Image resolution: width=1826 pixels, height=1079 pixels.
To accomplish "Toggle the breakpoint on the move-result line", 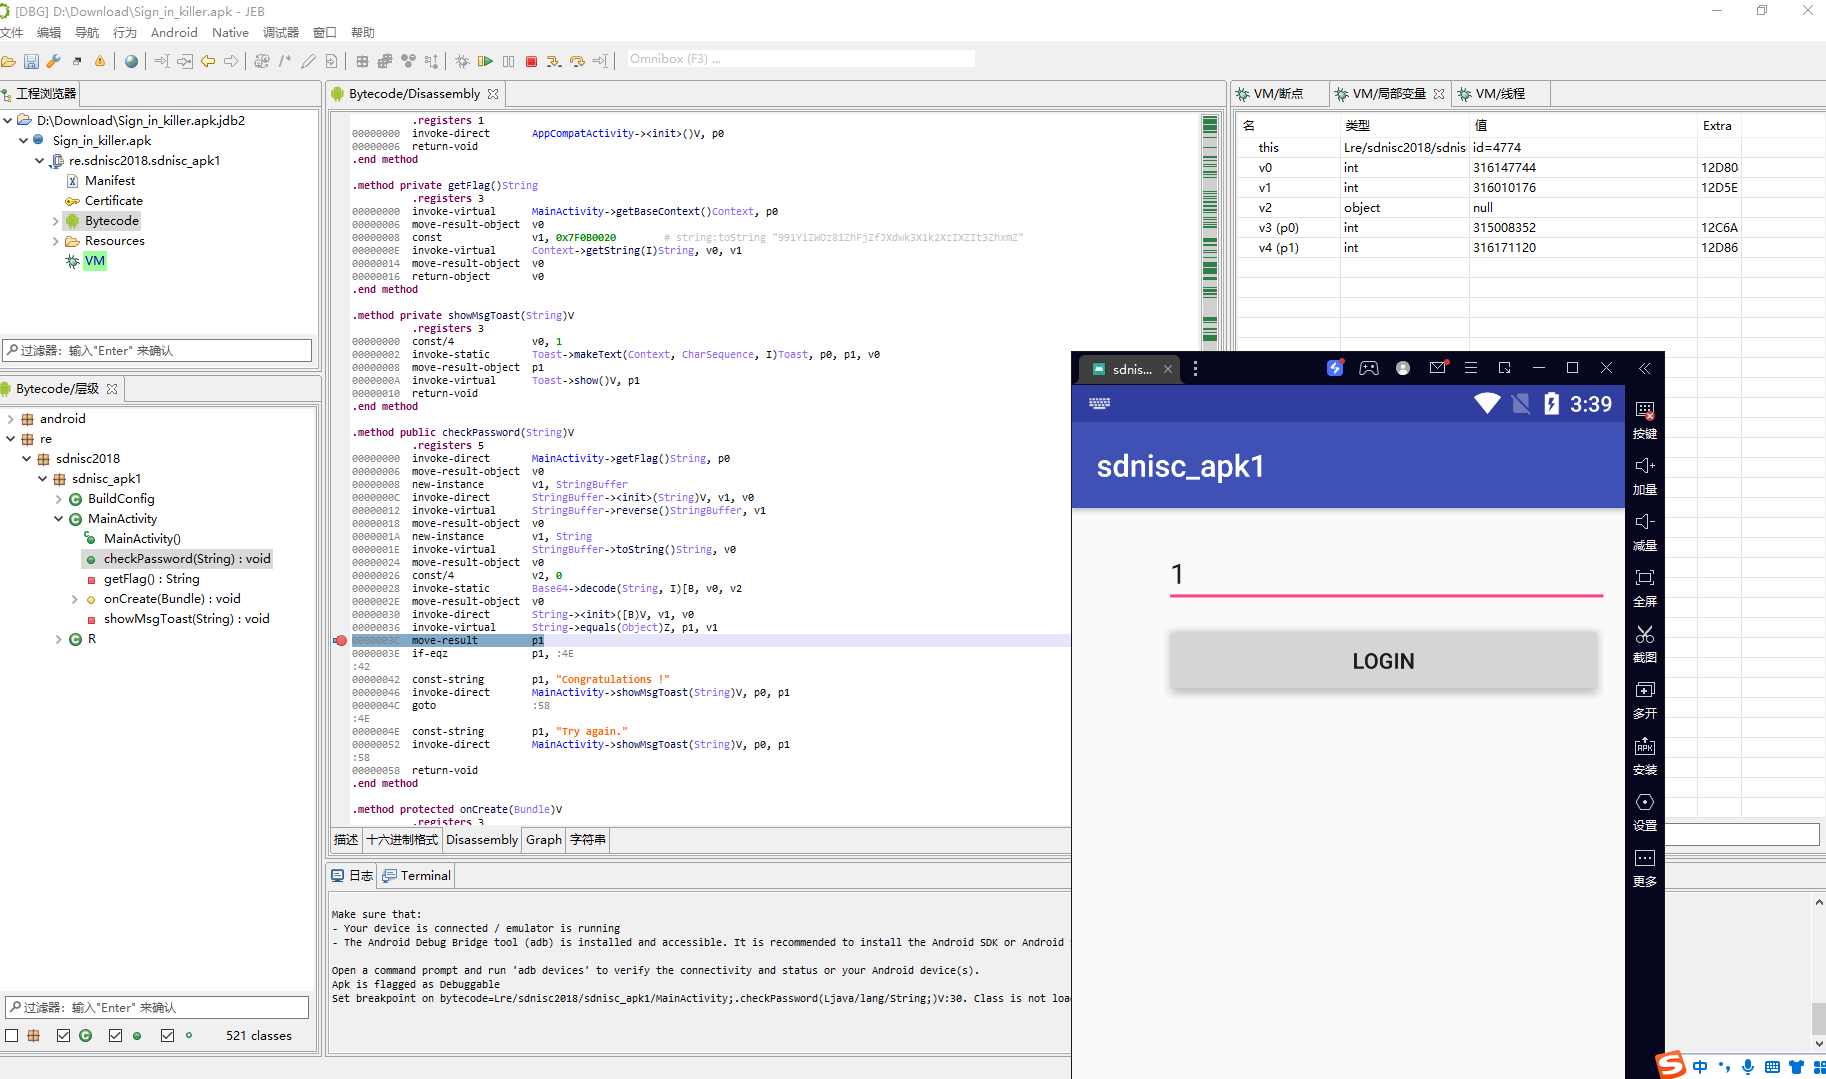I will point(341,640).
